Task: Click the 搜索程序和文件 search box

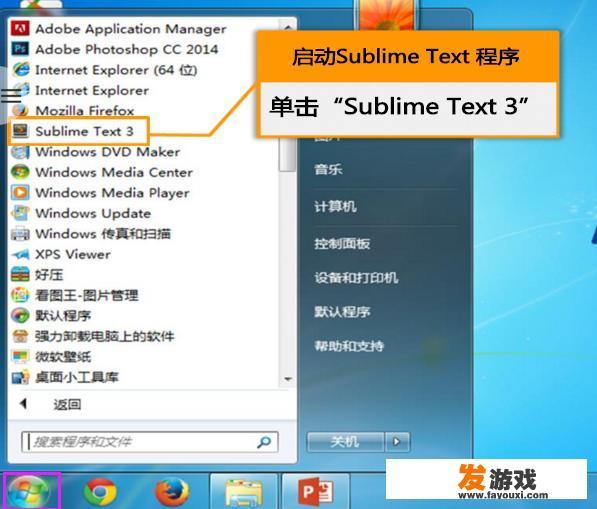Action: point(150,442)
